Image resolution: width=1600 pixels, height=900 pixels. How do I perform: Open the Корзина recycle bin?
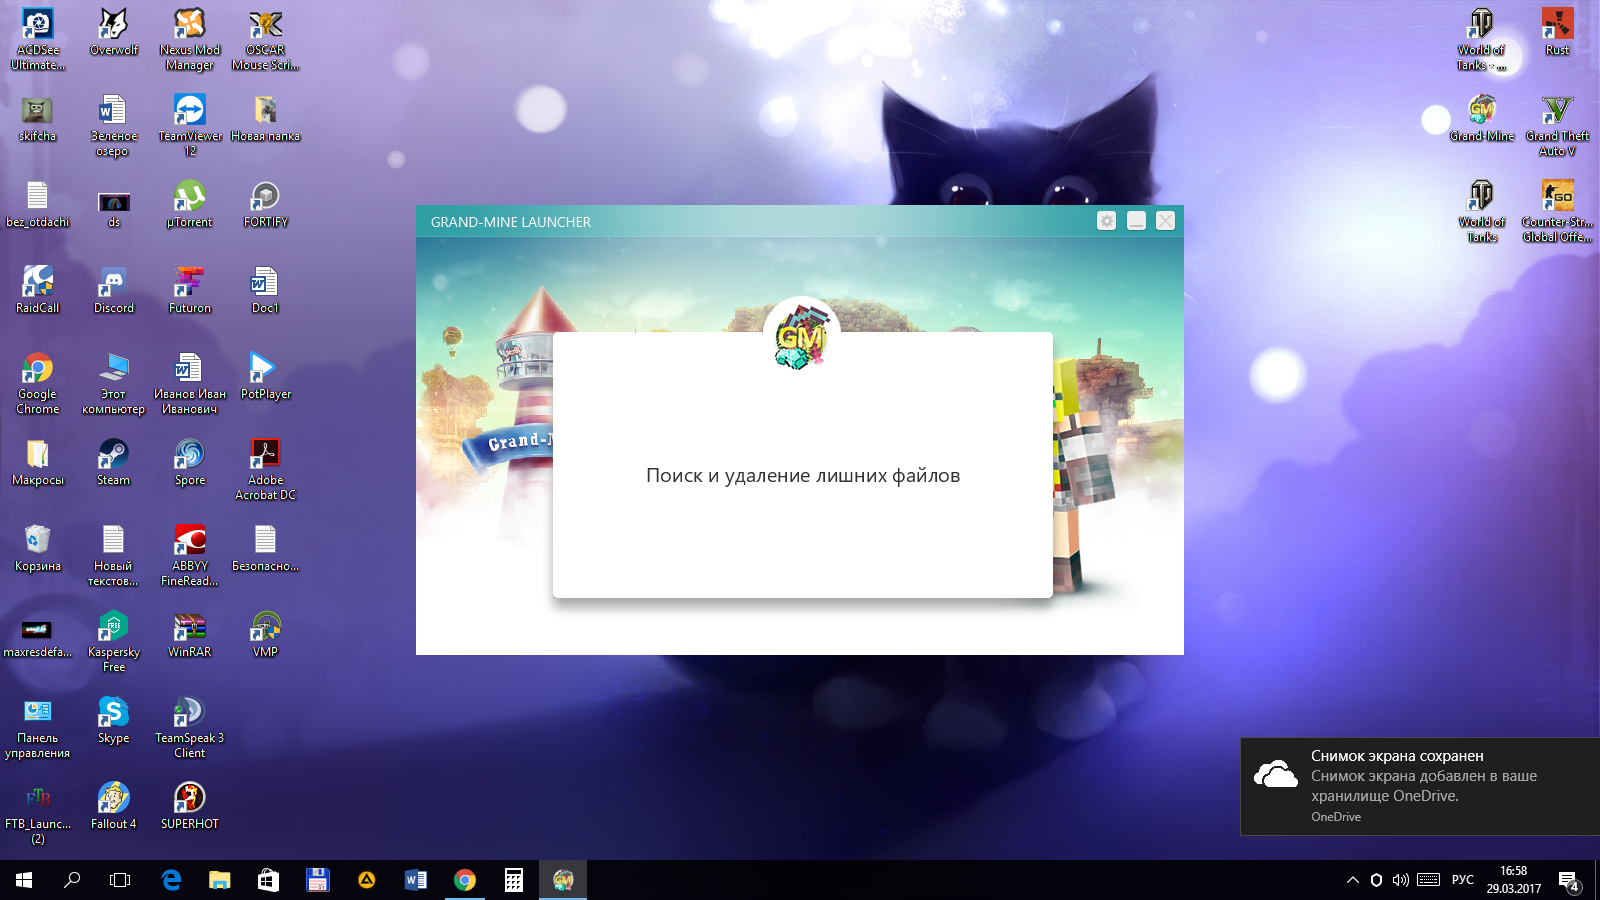(x=38, y=548)
